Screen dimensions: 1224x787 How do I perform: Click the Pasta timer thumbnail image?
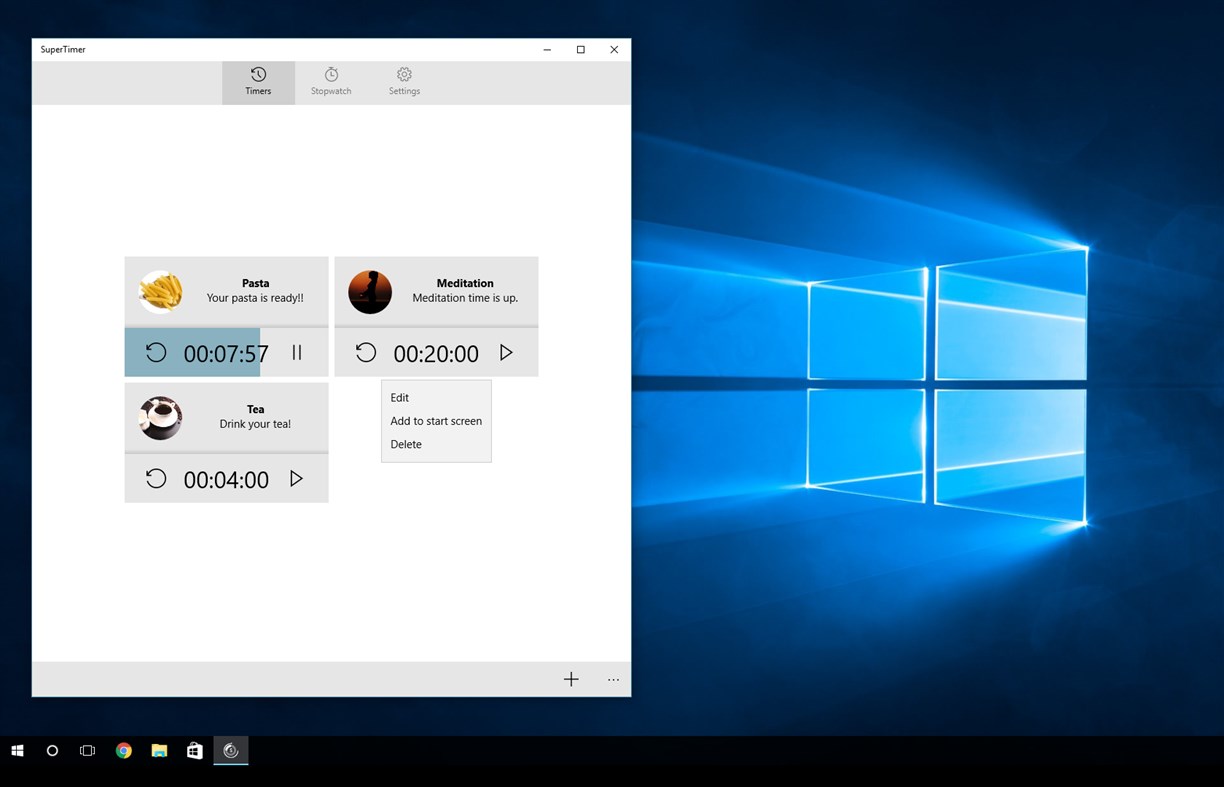[161, 290]
